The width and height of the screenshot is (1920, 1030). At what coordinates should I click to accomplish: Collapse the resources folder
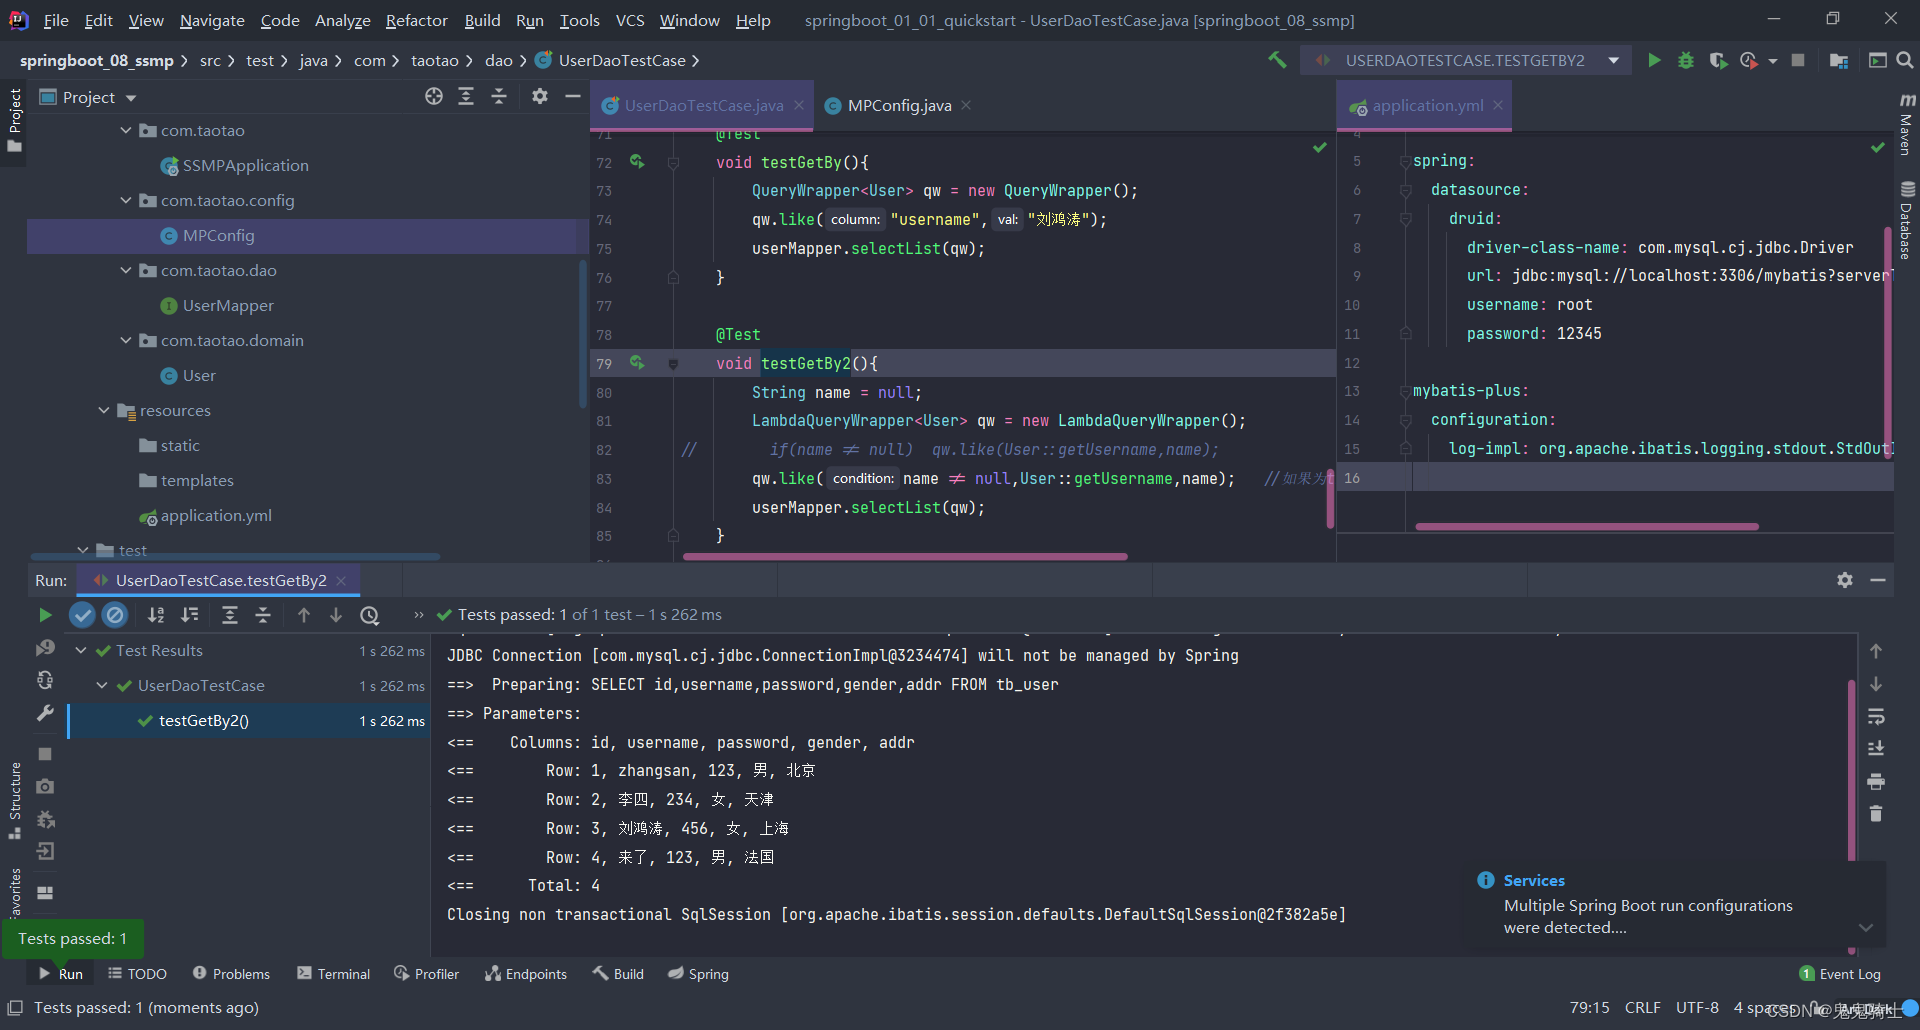point(104,410)
